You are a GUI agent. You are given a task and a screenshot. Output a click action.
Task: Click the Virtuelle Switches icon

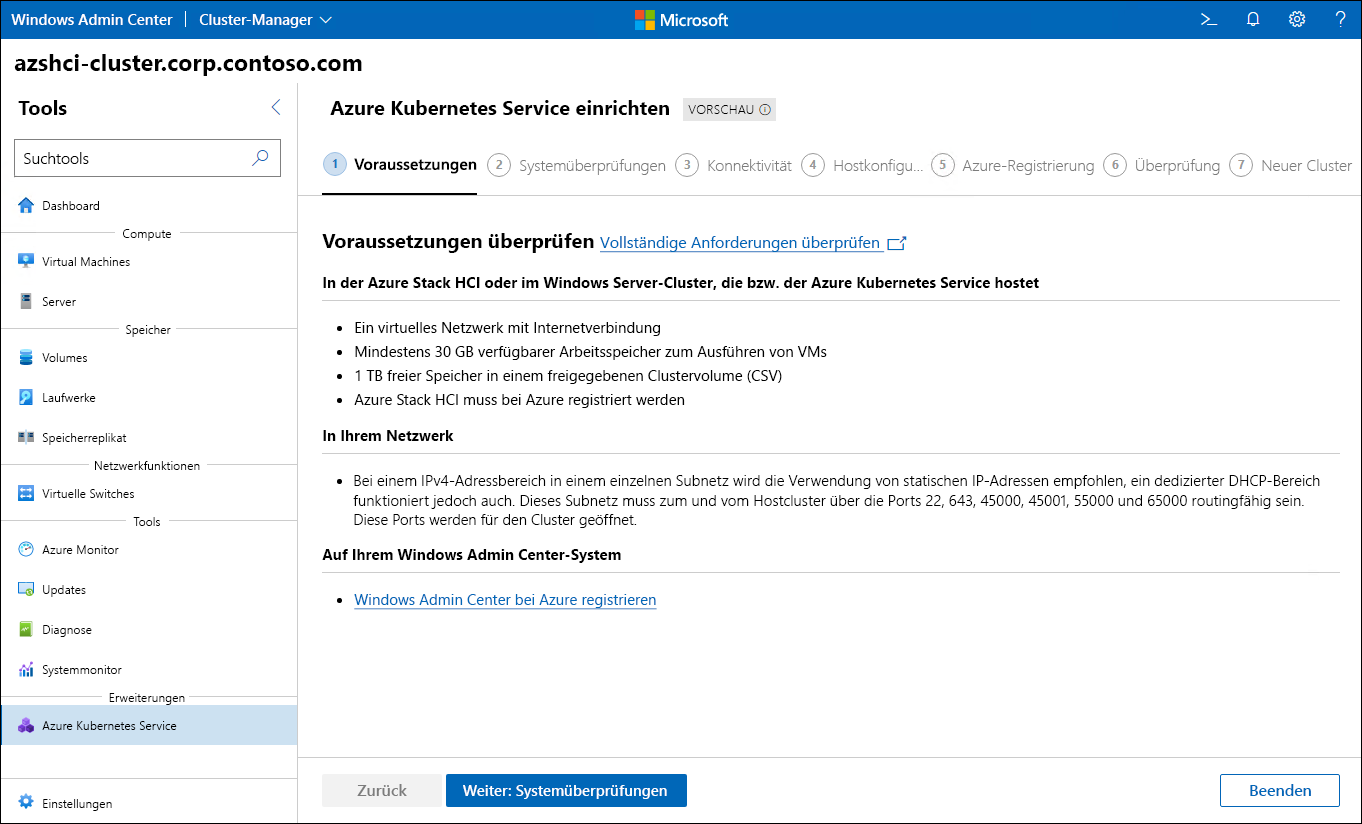tap(26, 494)
